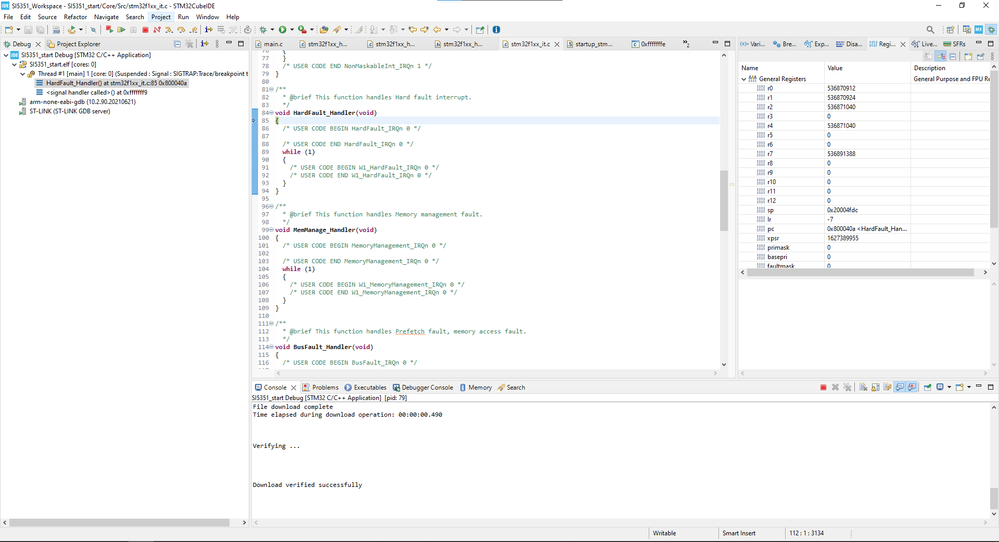Image resolution: width=999 pixels, height=542 pixels.
Task: Click the search magnifier icon in top right
Action: pyautogui.click(x=930, y=30)
